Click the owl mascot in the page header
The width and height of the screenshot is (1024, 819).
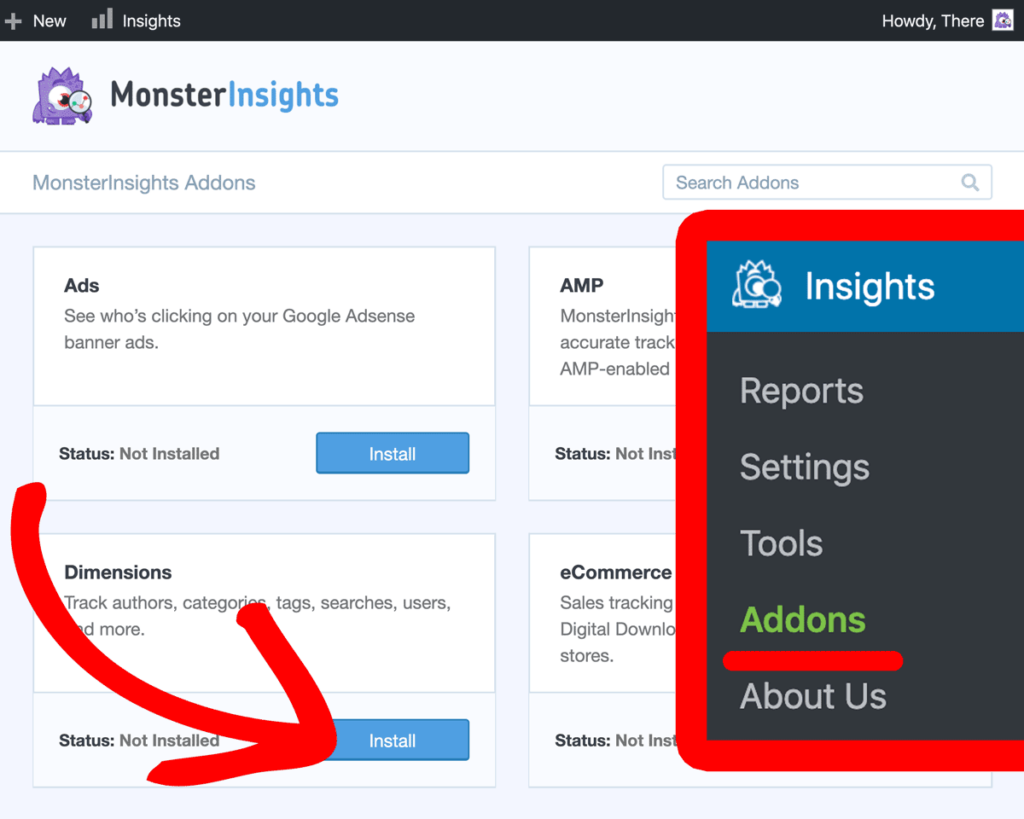tap(62, 95)
